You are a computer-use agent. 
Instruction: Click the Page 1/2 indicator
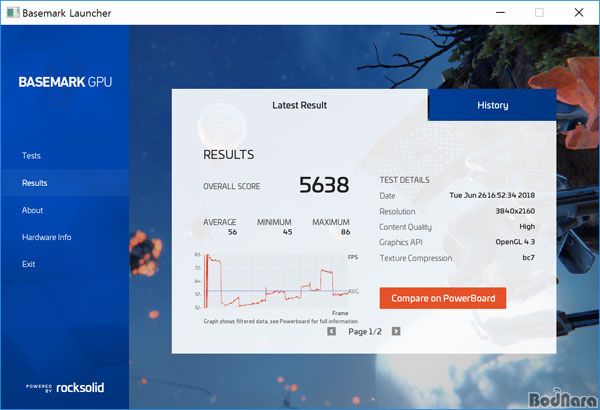point(365,332)
